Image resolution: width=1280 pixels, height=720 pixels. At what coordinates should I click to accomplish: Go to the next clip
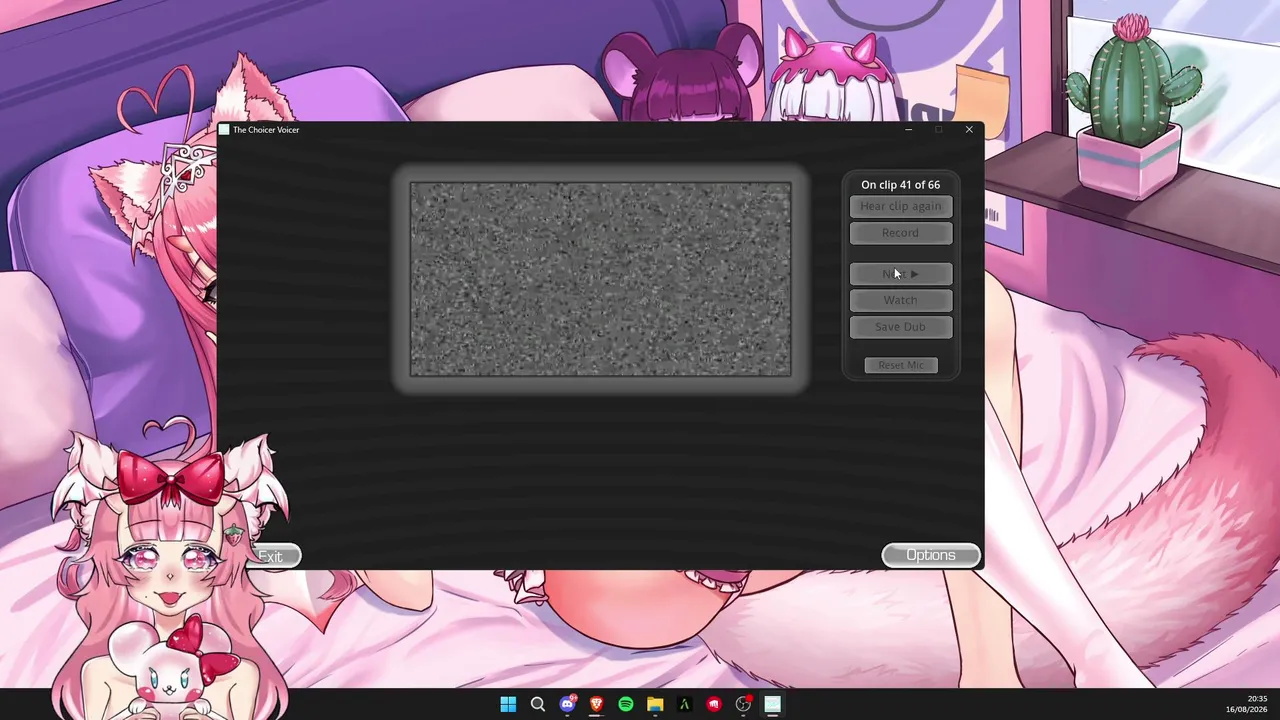click(900, 274)
